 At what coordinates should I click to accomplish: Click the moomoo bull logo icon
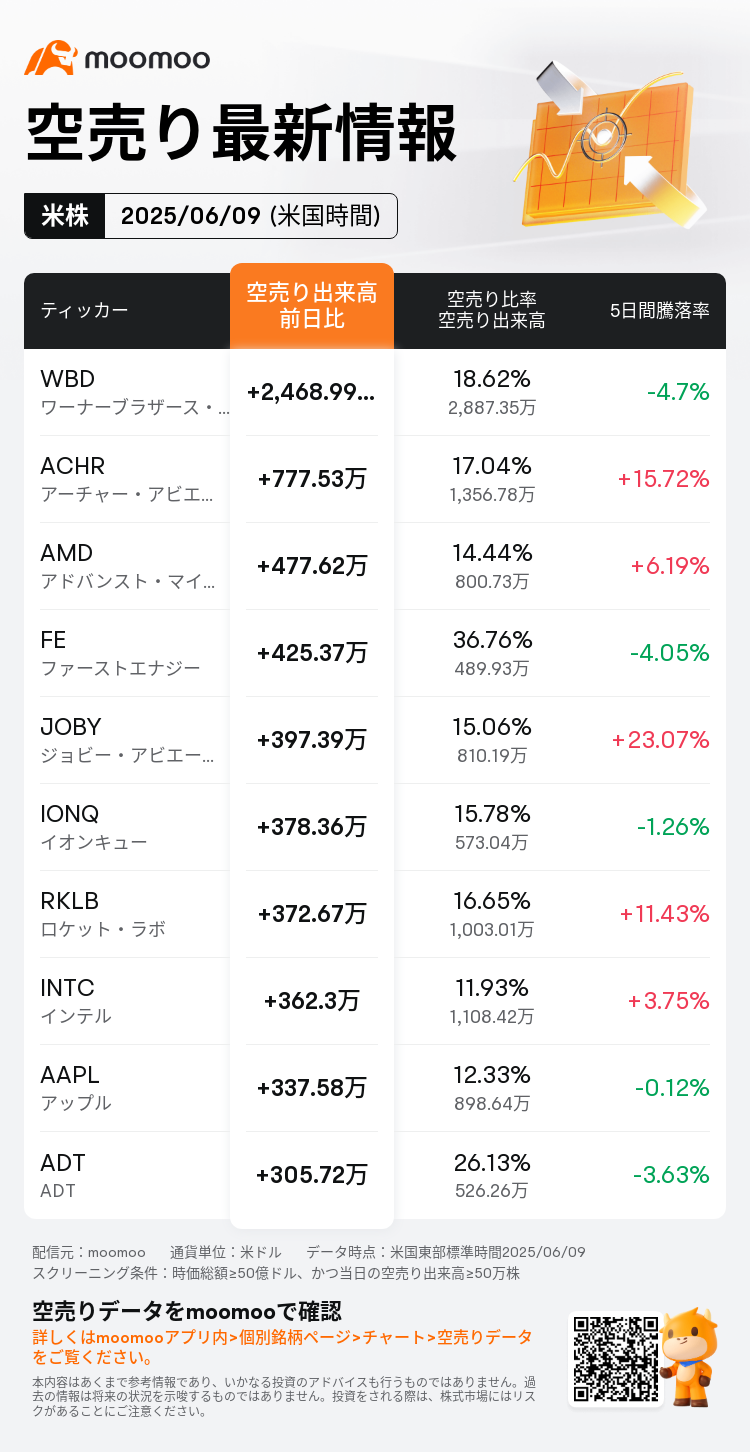click(51, 59)
